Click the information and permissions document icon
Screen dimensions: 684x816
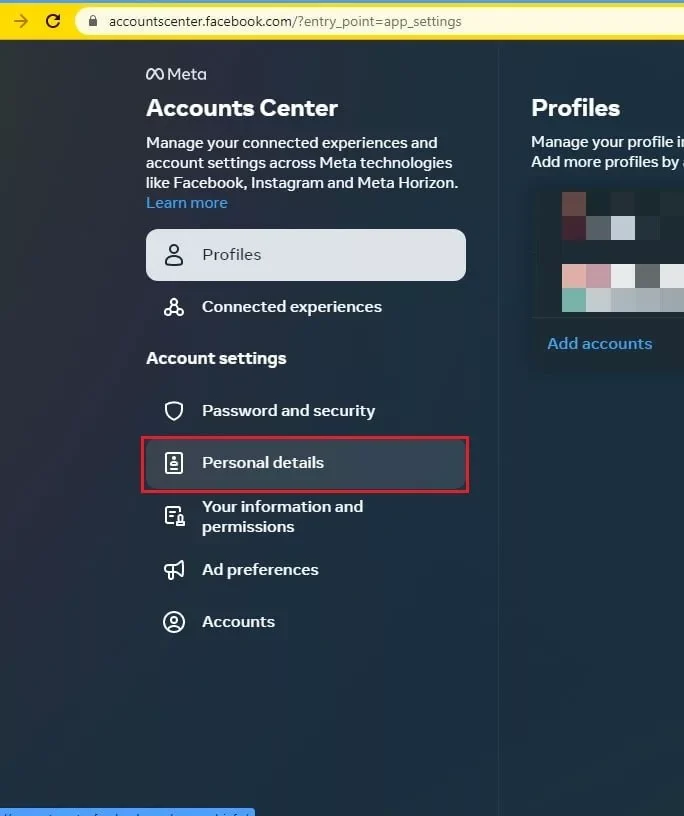click(x=174, y=516)
